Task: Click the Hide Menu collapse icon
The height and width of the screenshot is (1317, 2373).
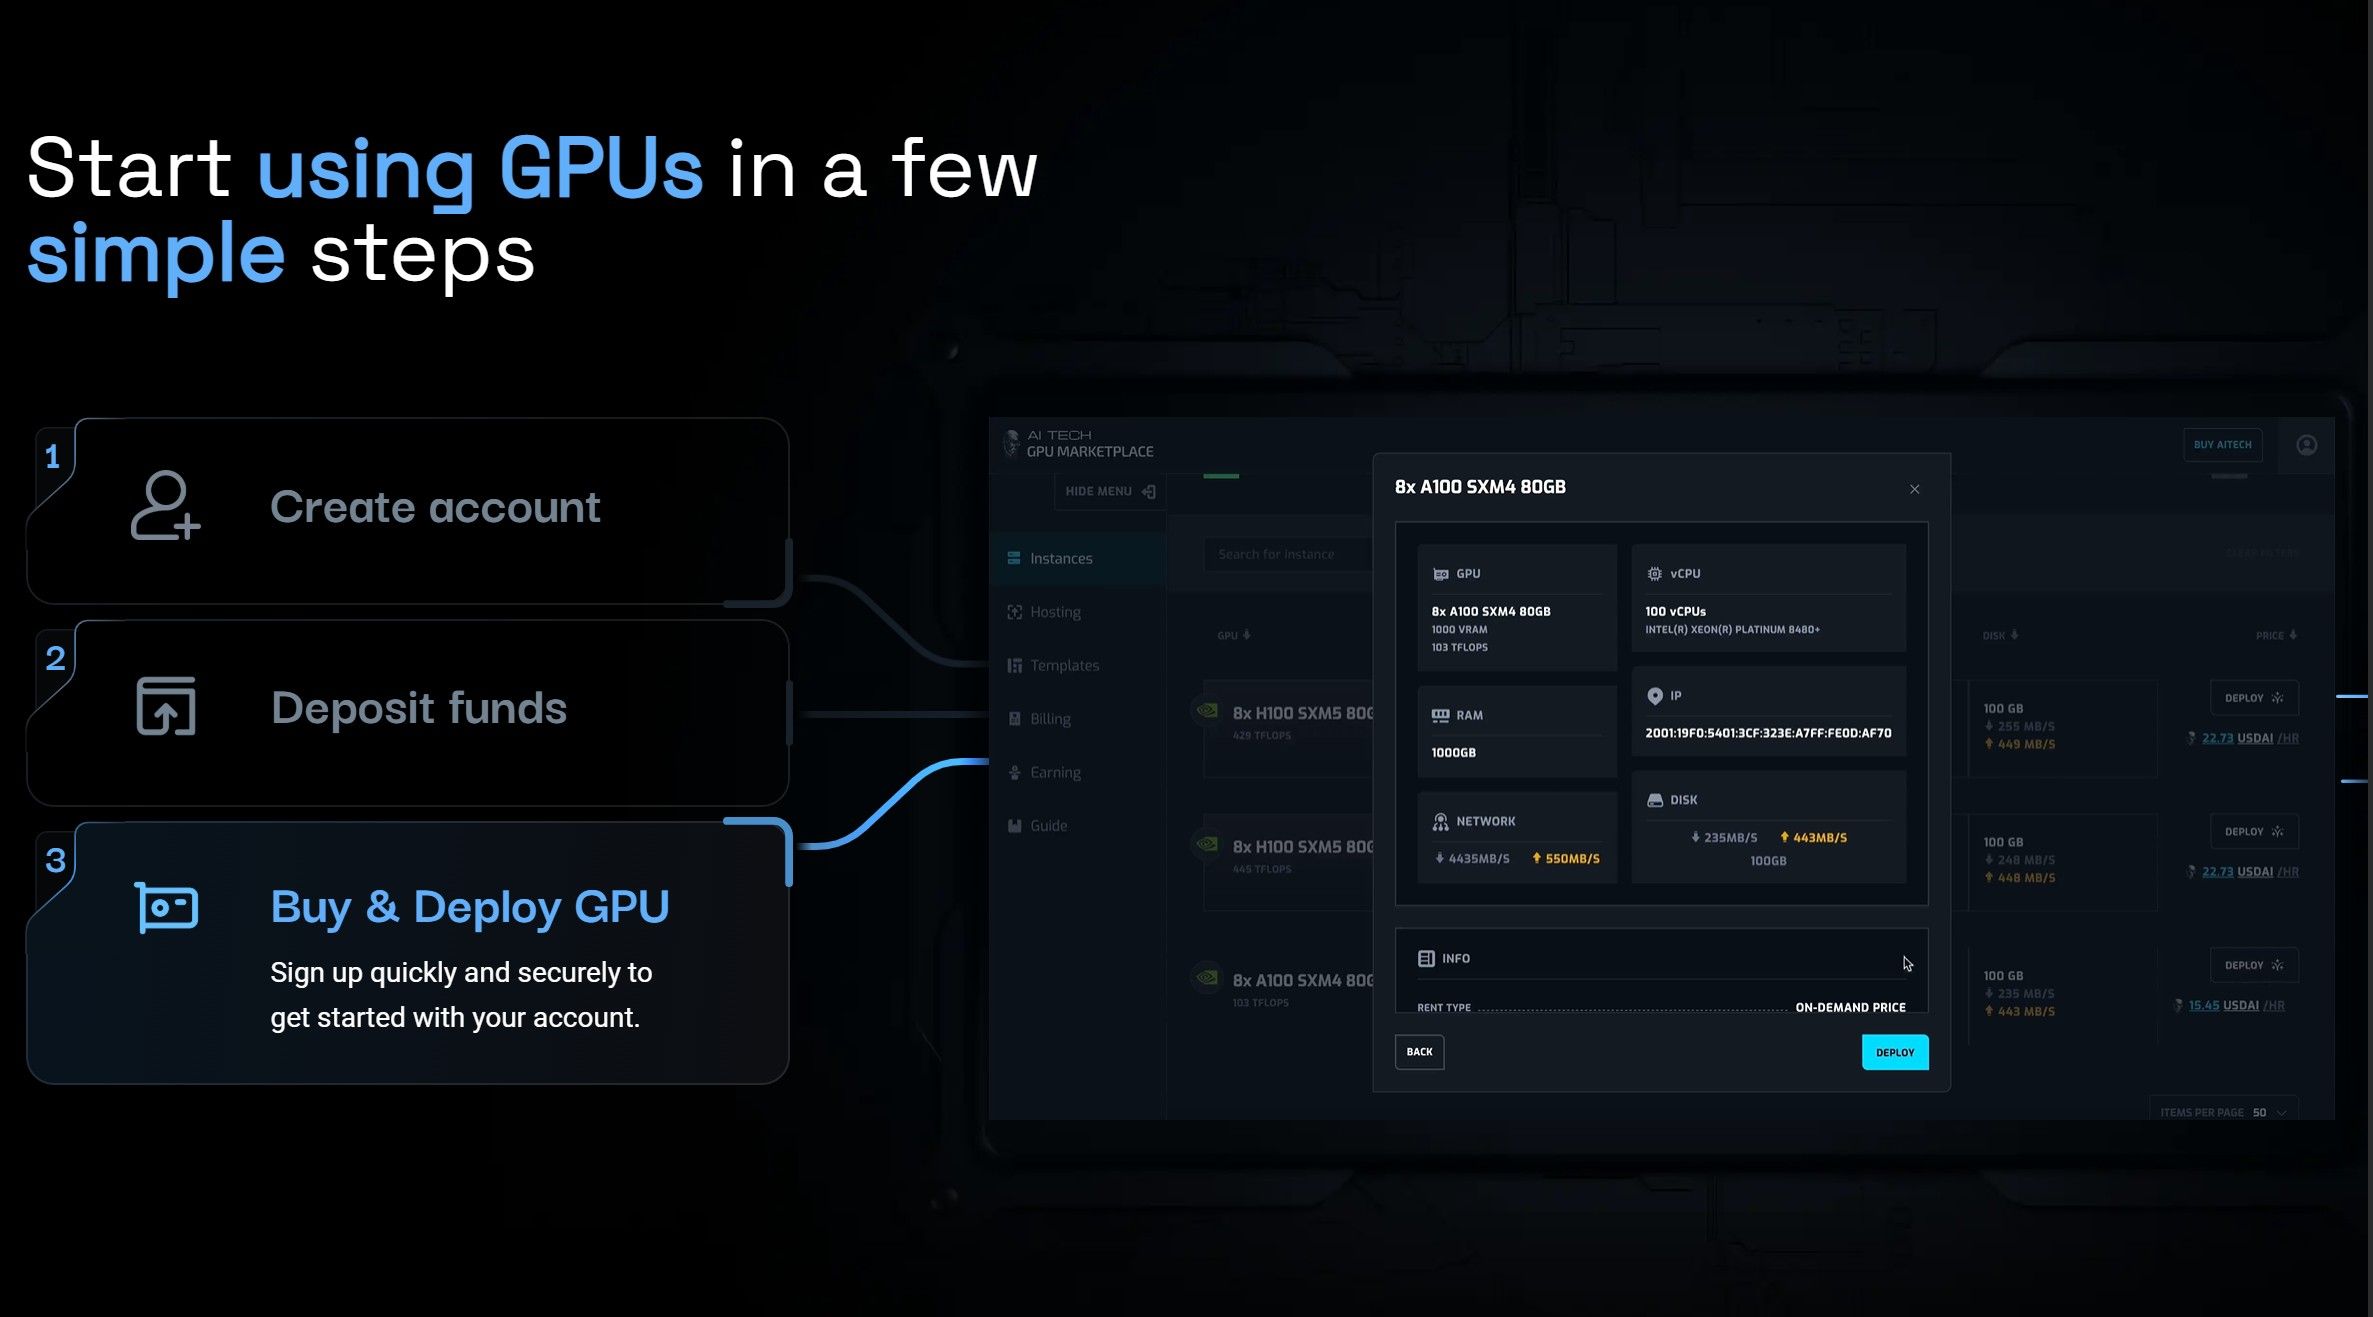Action: point(1149,492)
